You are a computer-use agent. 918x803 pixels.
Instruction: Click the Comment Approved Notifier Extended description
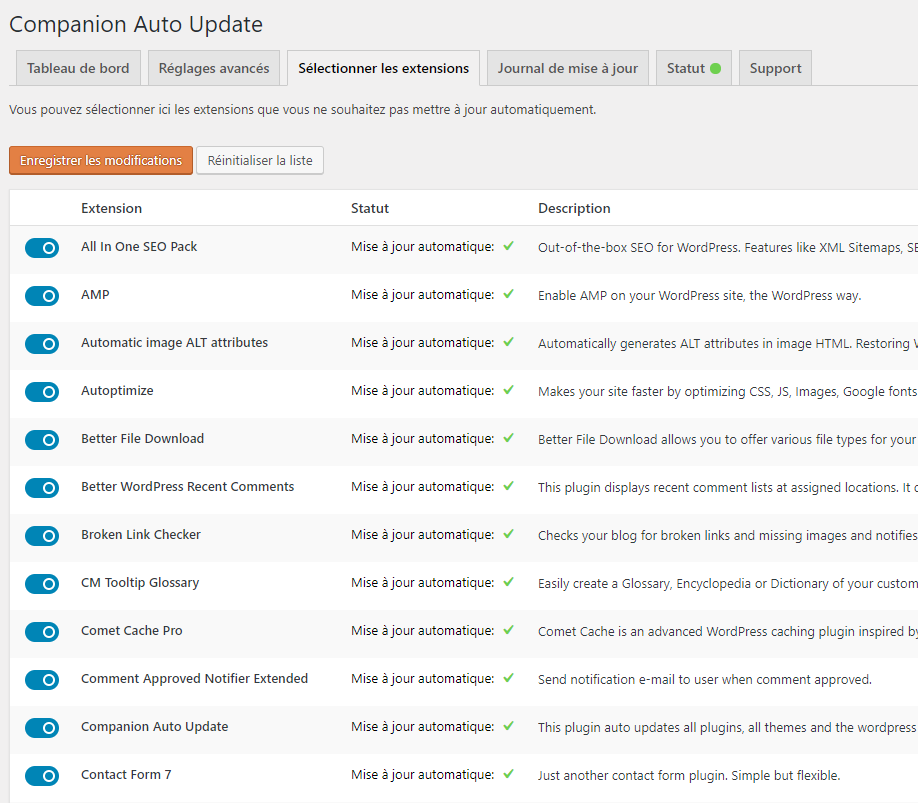[x=705, y=680]
